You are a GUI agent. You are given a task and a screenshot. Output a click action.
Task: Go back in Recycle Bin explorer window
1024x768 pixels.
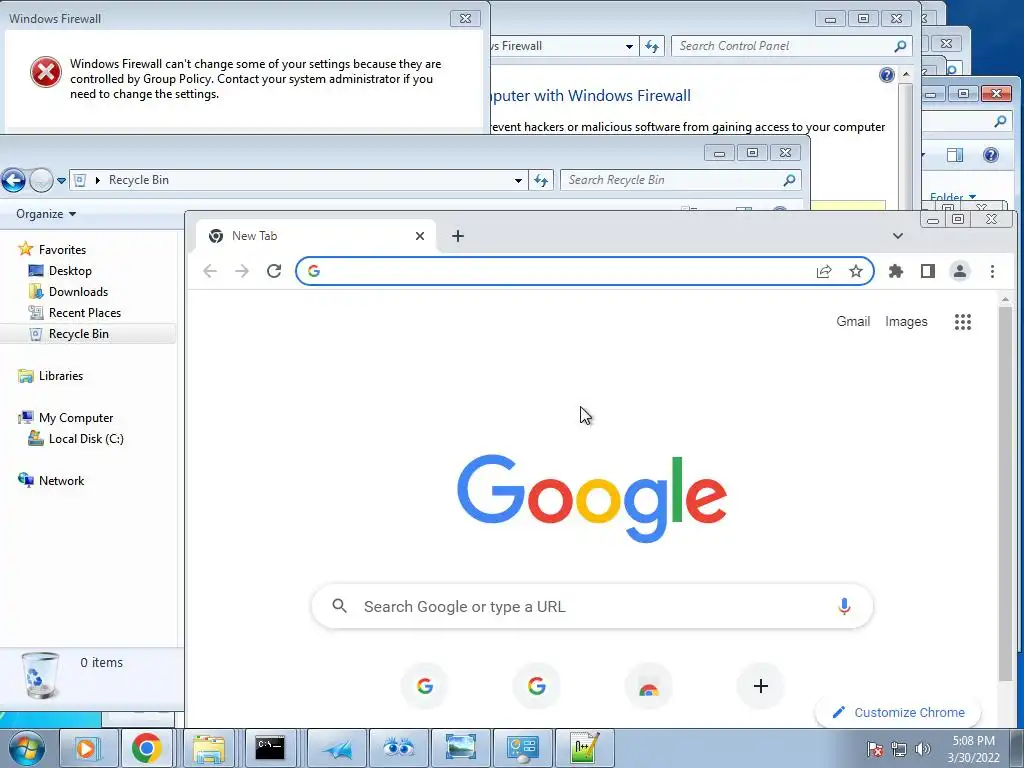click(x=13, y=180)
